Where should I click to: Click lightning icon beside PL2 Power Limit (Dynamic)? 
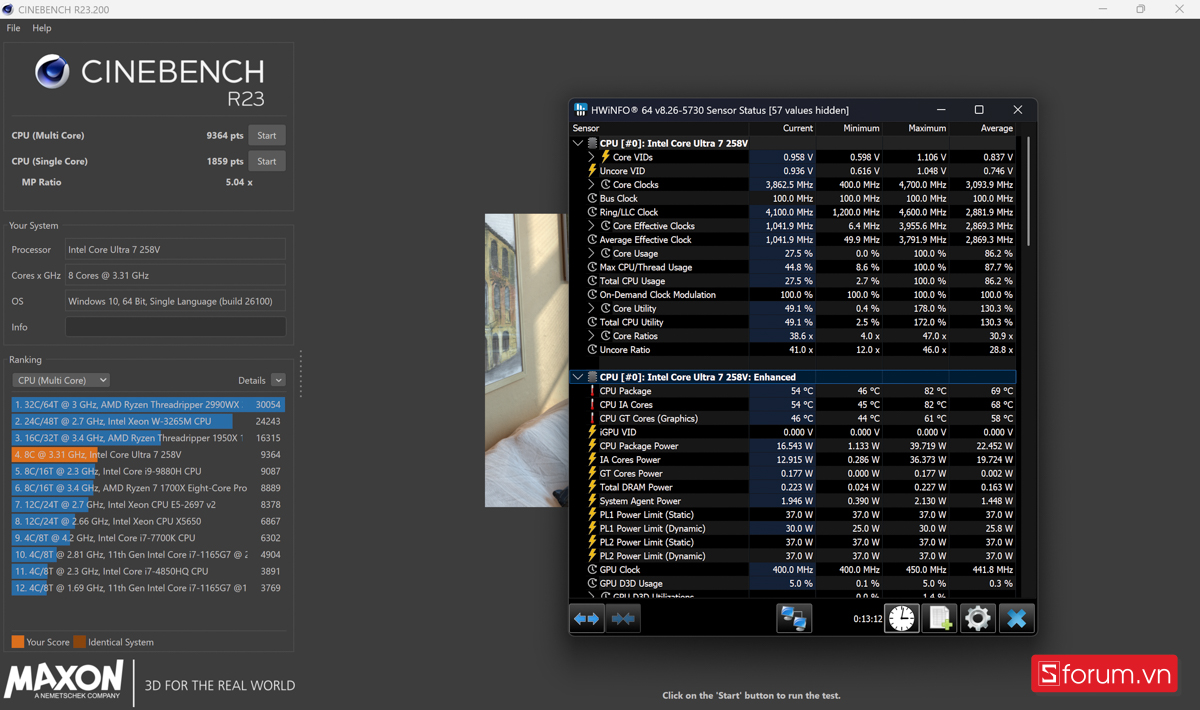(592, 556)
